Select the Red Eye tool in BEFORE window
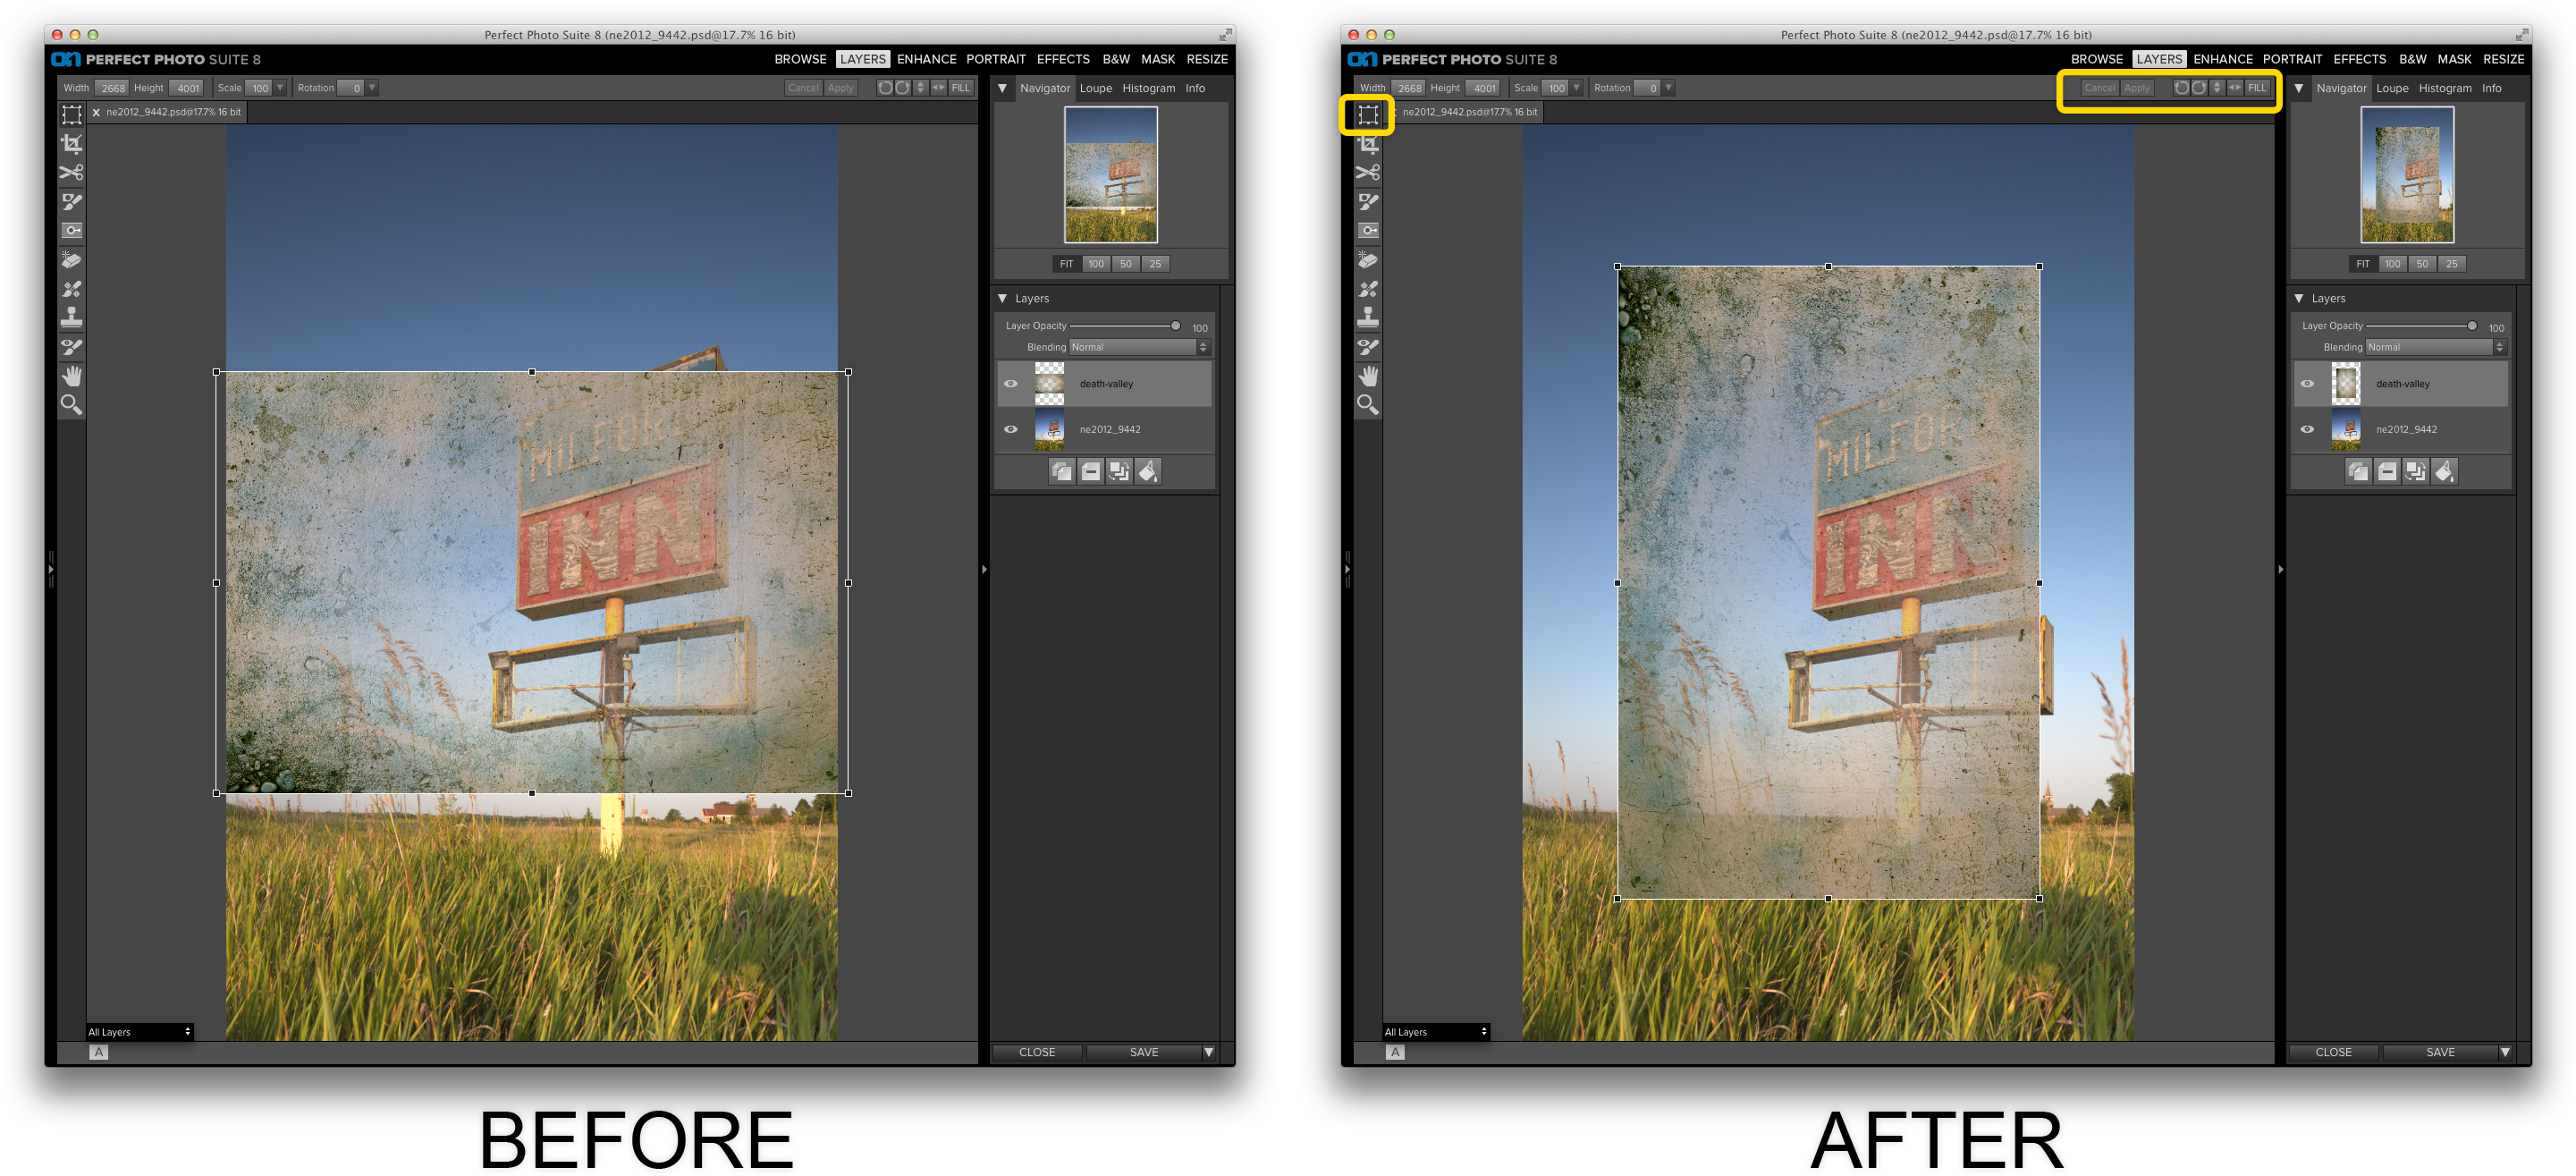This screenshot has width=2576, height=1176. pos(72,347)
